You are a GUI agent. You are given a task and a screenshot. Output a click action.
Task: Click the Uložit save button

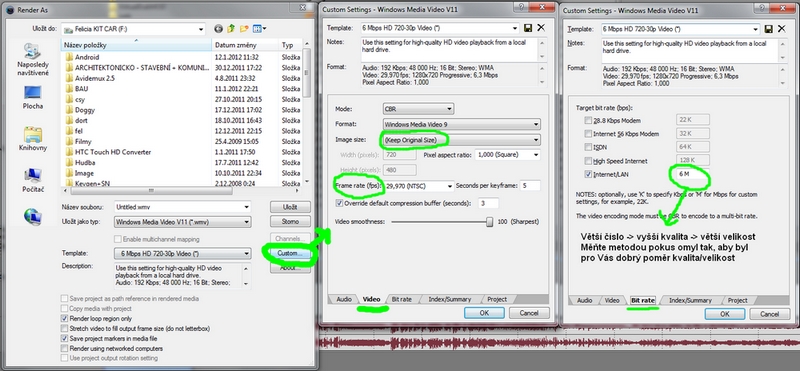(x=290, y=207)
